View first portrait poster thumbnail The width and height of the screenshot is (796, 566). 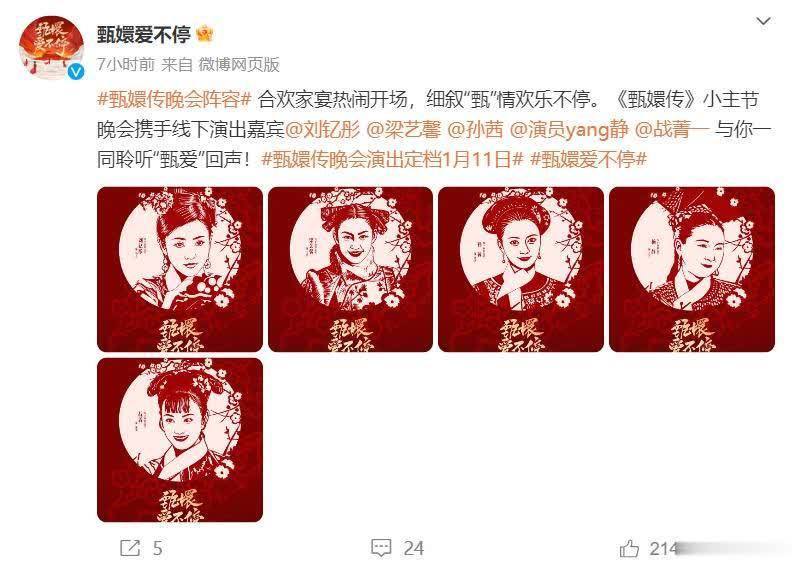(x=180, y=269)
